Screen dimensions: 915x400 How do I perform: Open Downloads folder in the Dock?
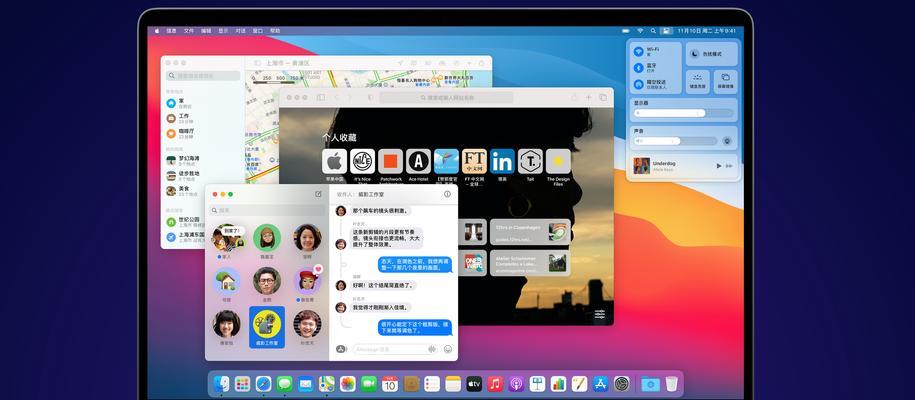650,384
